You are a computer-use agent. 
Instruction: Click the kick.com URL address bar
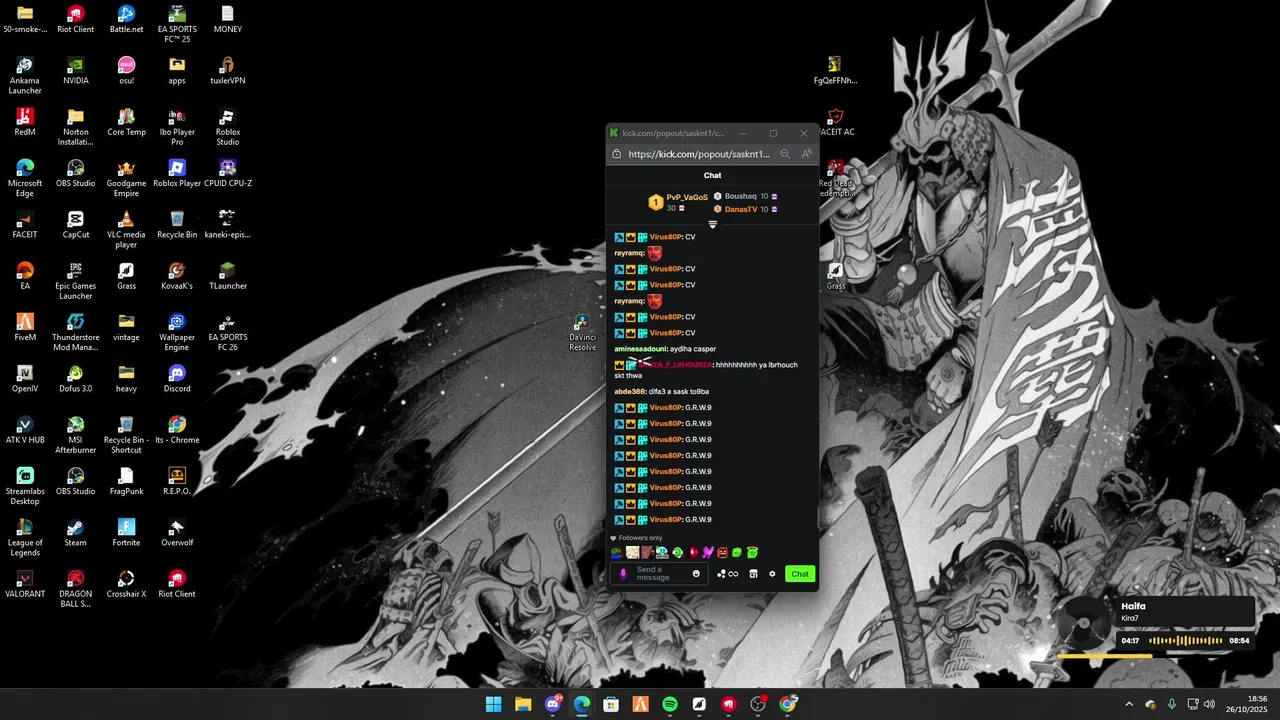699,154
